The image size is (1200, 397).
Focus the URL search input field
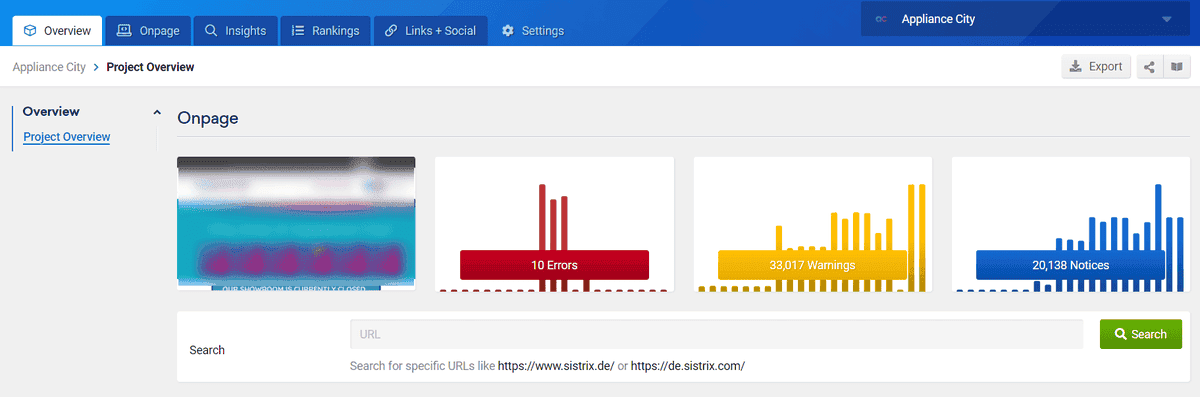(x=717, y=334)
